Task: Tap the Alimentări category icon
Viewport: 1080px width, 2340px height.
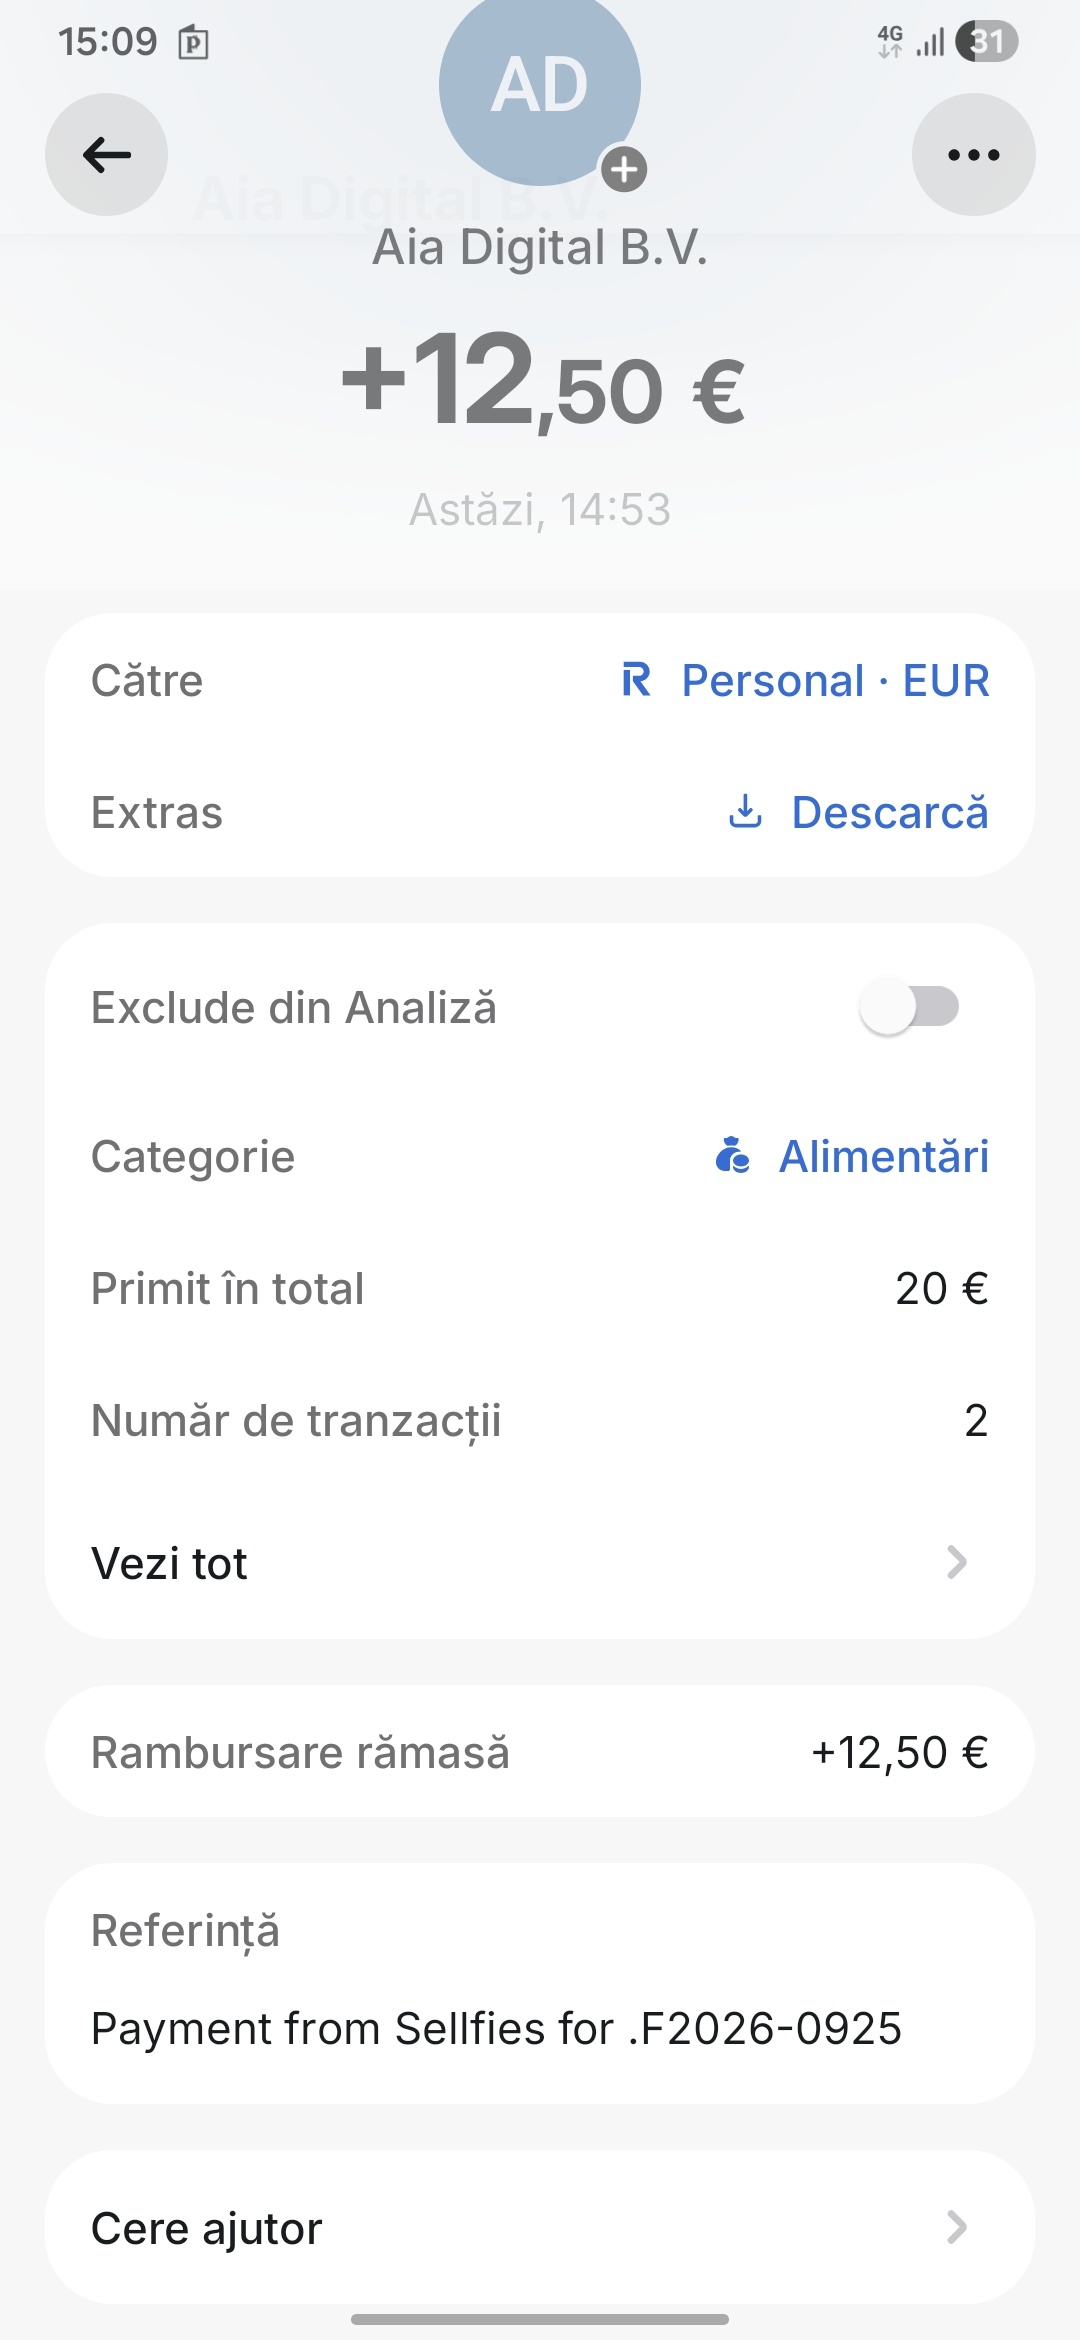Action: click(732, 1156)
